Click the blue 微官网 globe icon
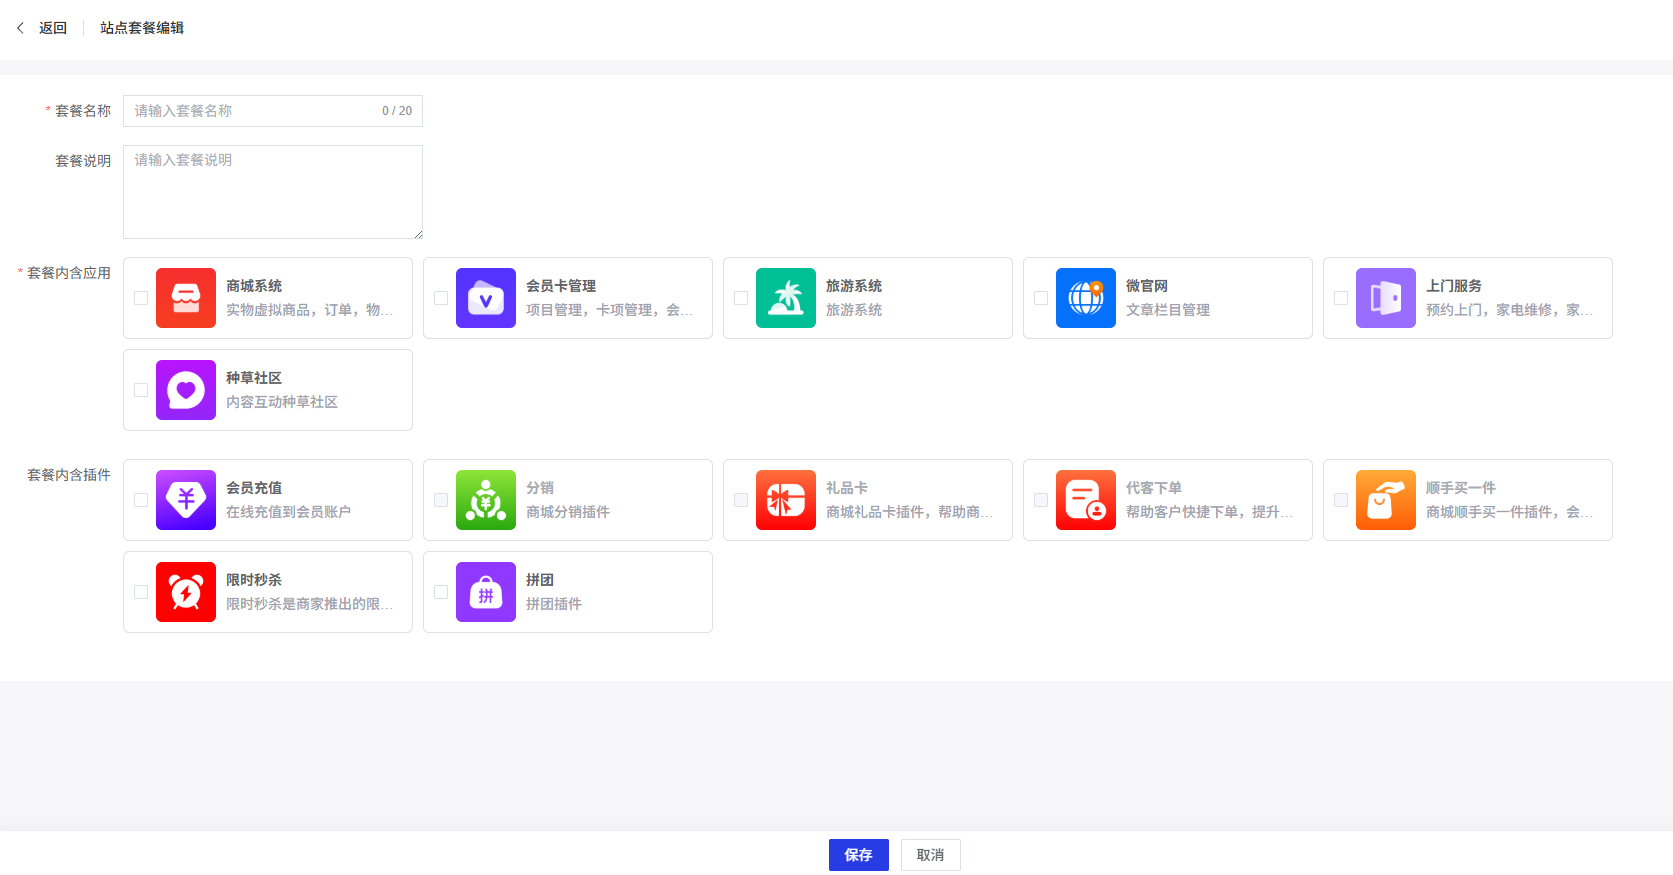Image resolution: width=1673 pixels, height=875 pixels. click(1086, 298)
